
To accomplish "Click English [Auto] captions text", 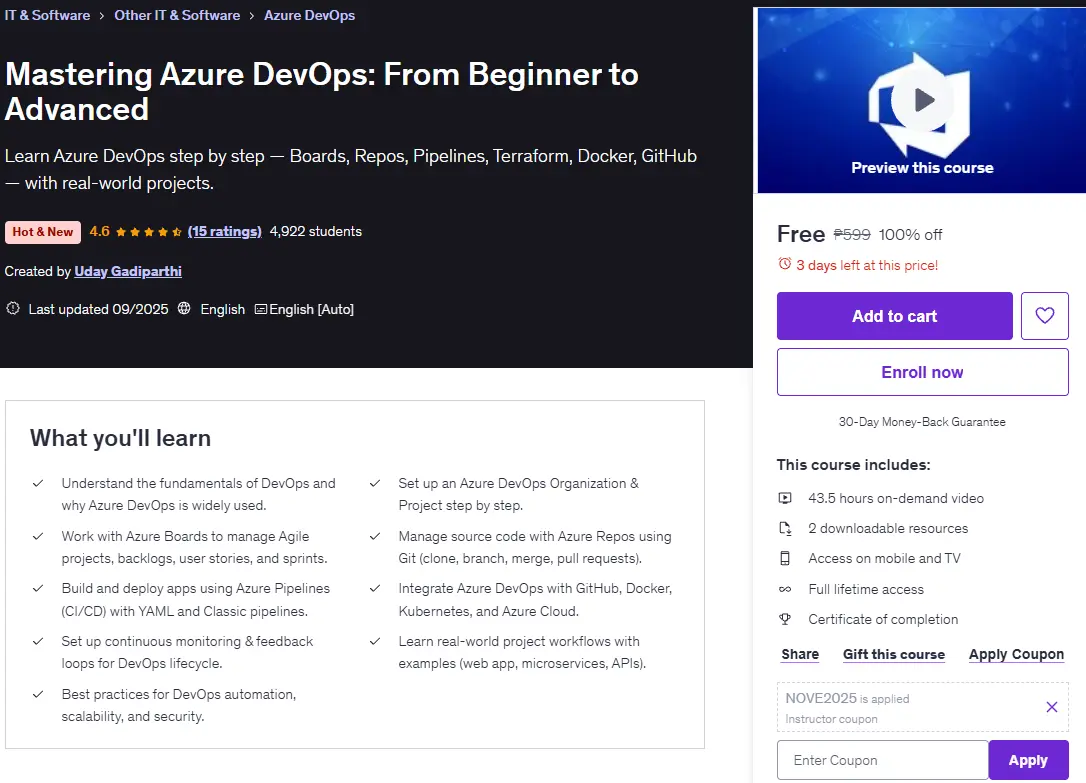I will [312, 309].
